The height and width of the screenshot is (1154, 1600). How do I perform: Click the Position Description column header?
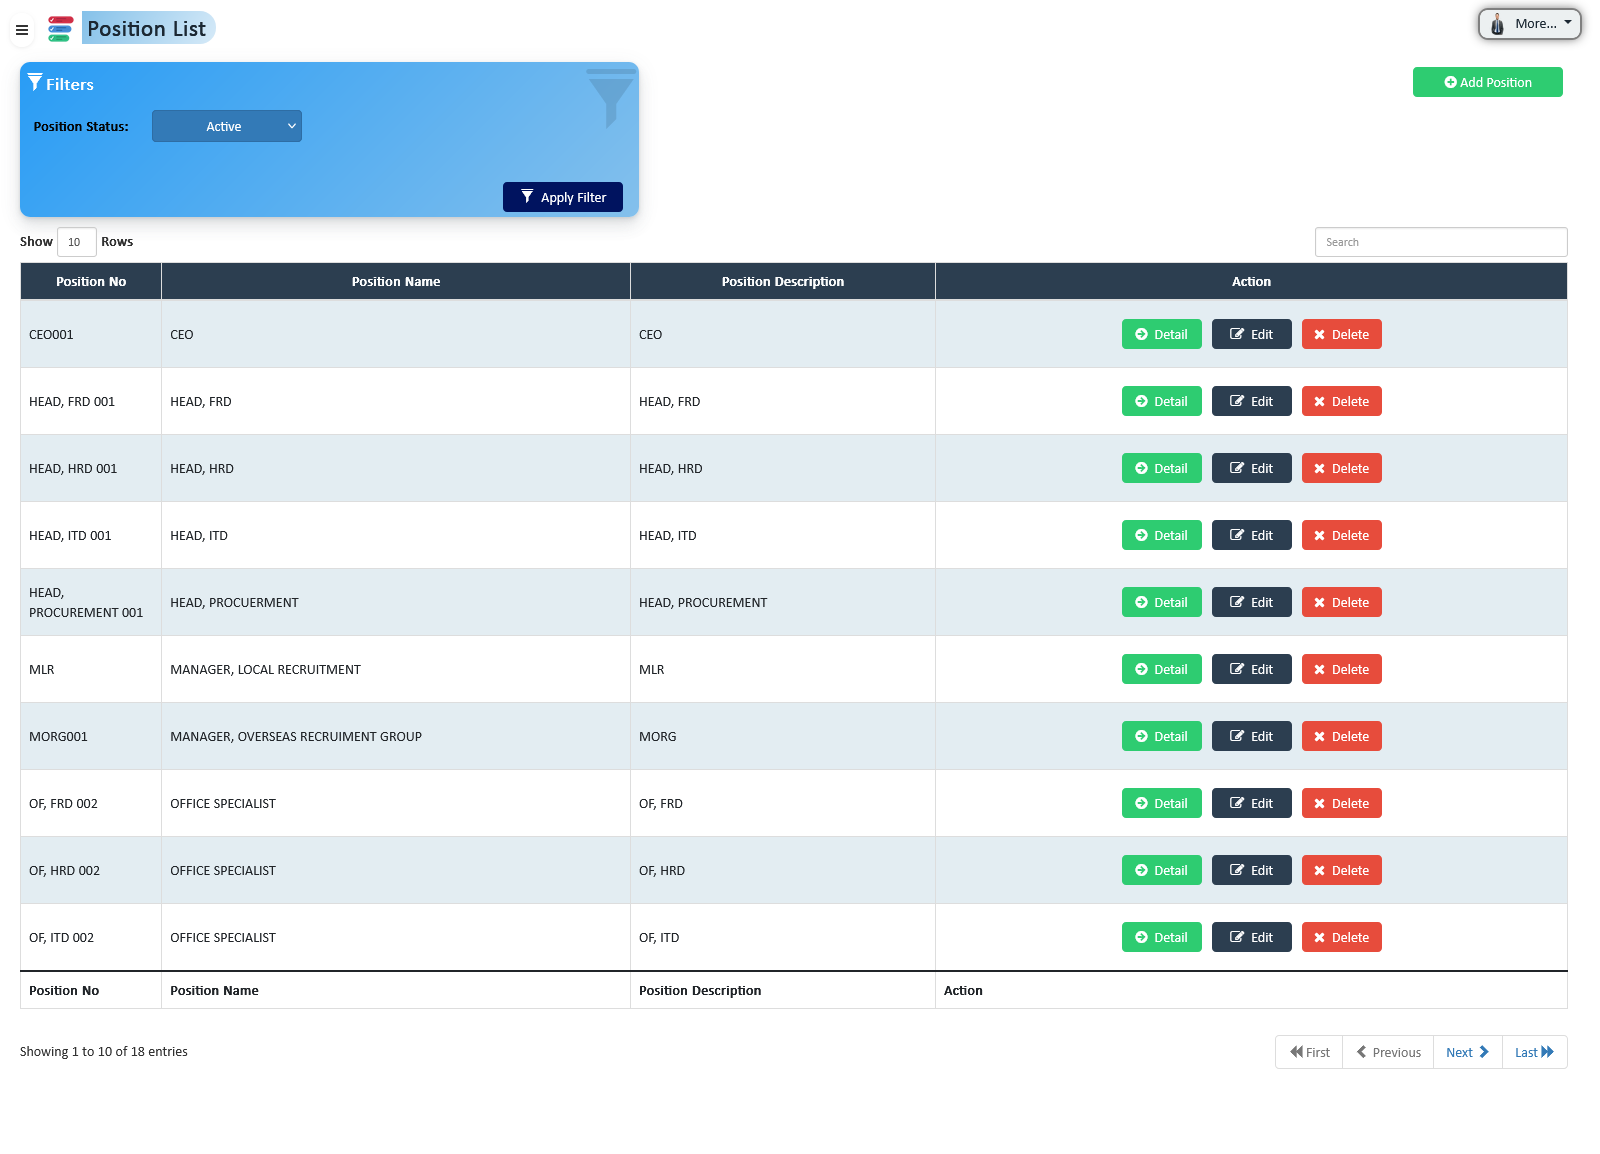click(783, 281)
